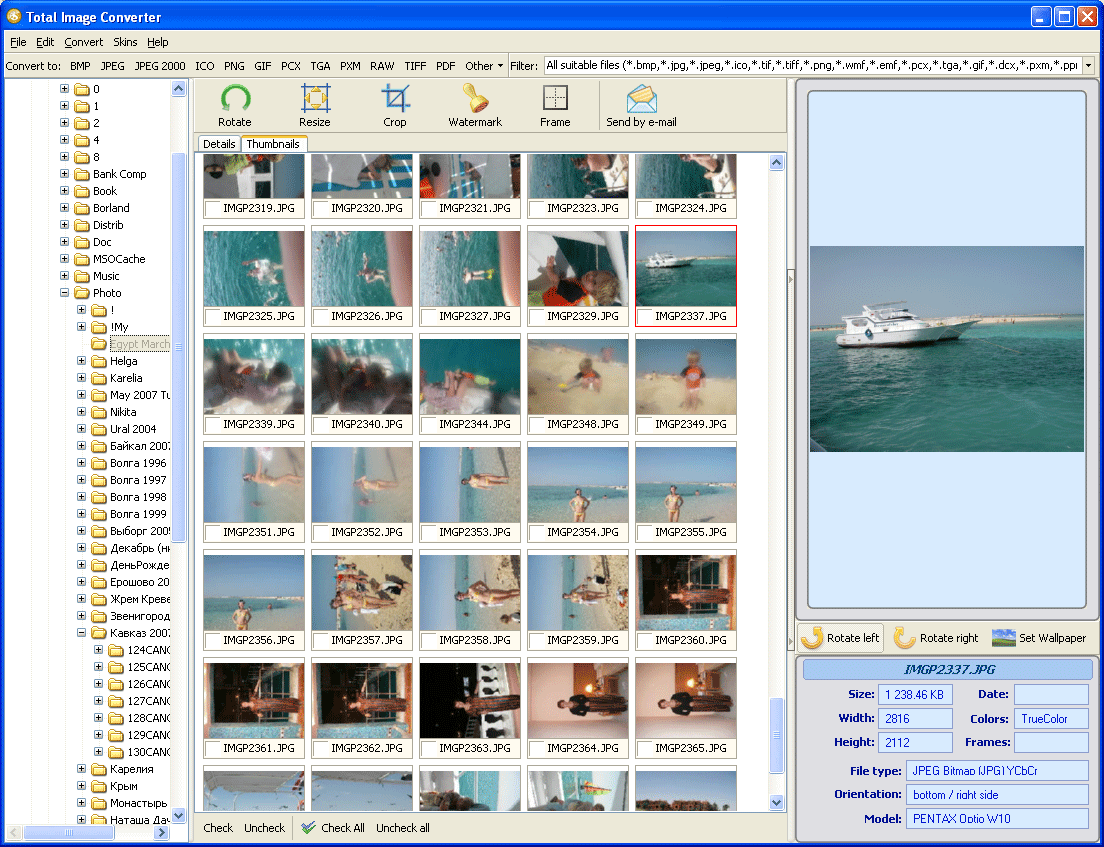Screen dimensions: 1104x847
Task: Collapse the Photo folder tree node
Action: click(65, 293)
